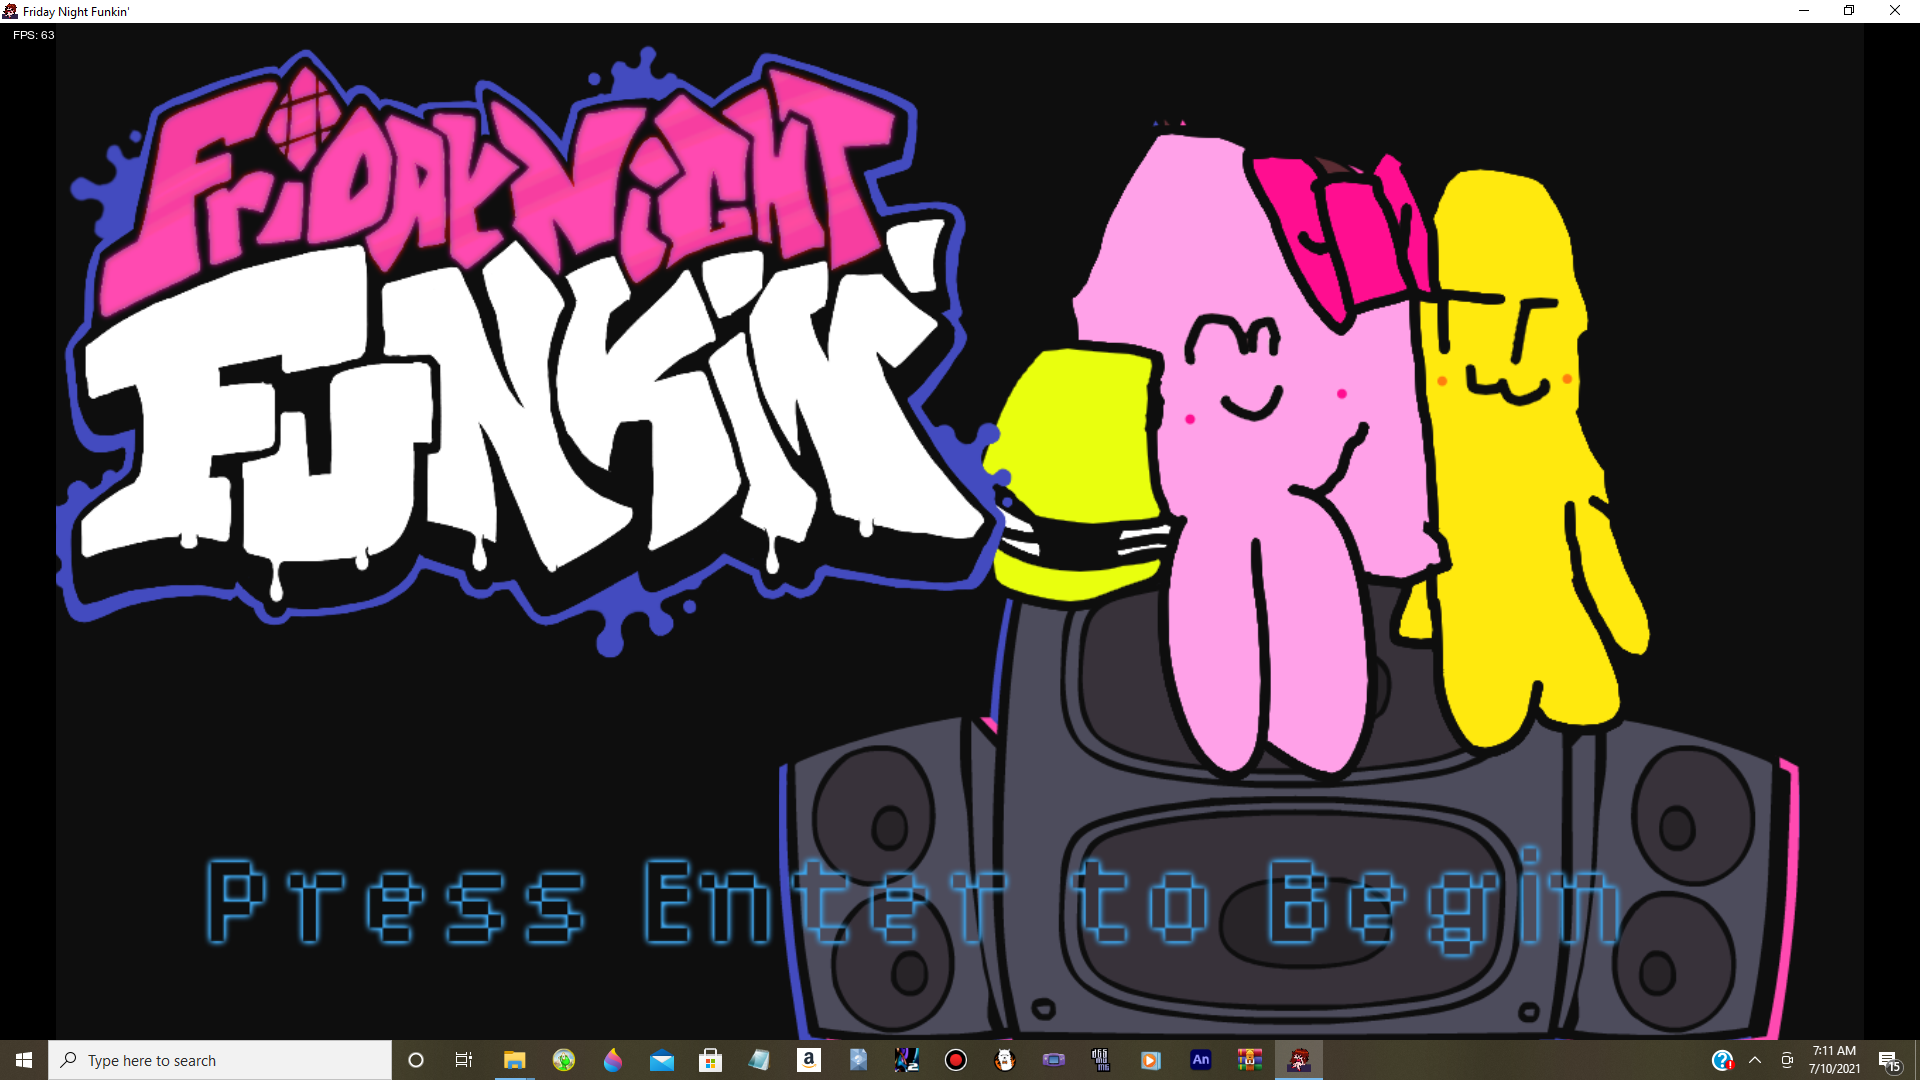Image resolution: width=1920 pixels, height=1080 pixels.
Task: Click the blue help icon in the system tray
Action: (x=1722, y=1060)
